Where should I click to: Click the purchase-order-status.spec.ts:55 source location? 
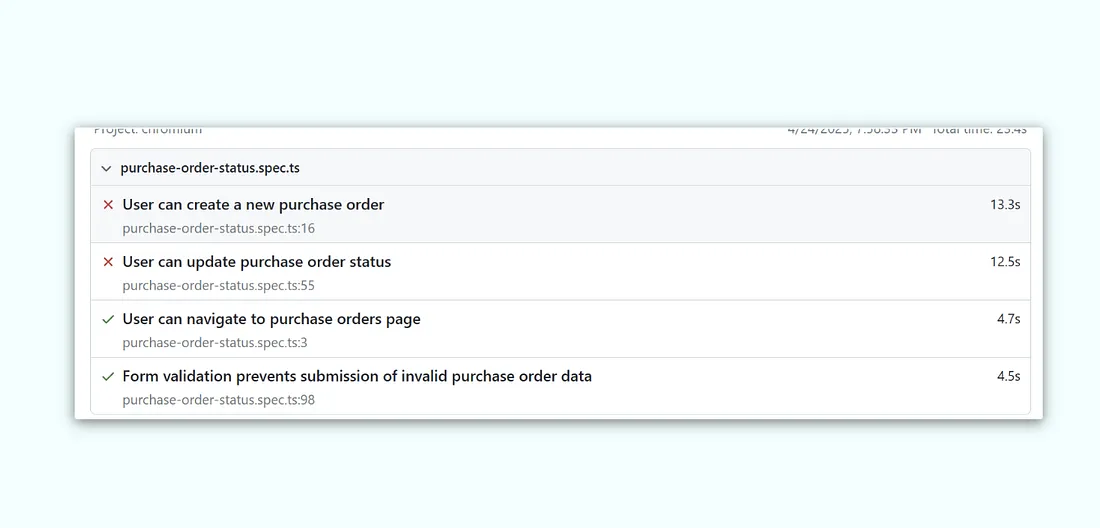click(x=218, y=285)
